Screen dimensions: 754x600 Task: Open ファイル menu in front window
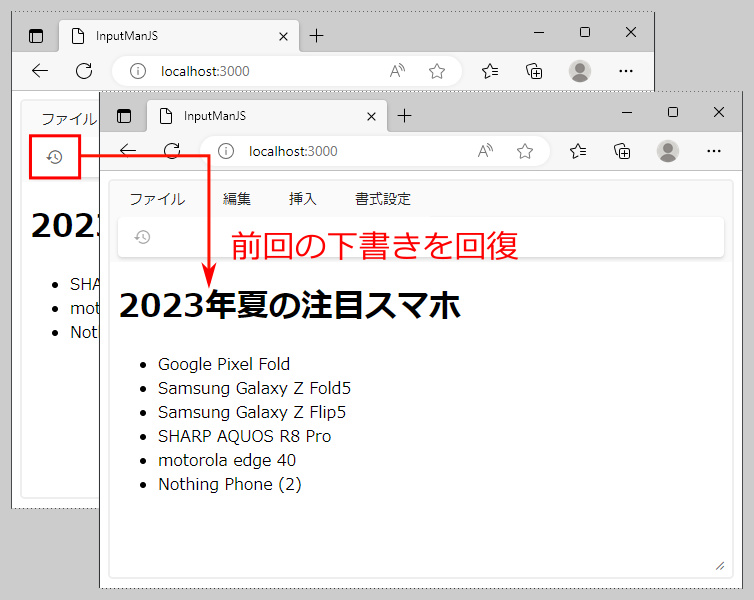tap(157, 199)
